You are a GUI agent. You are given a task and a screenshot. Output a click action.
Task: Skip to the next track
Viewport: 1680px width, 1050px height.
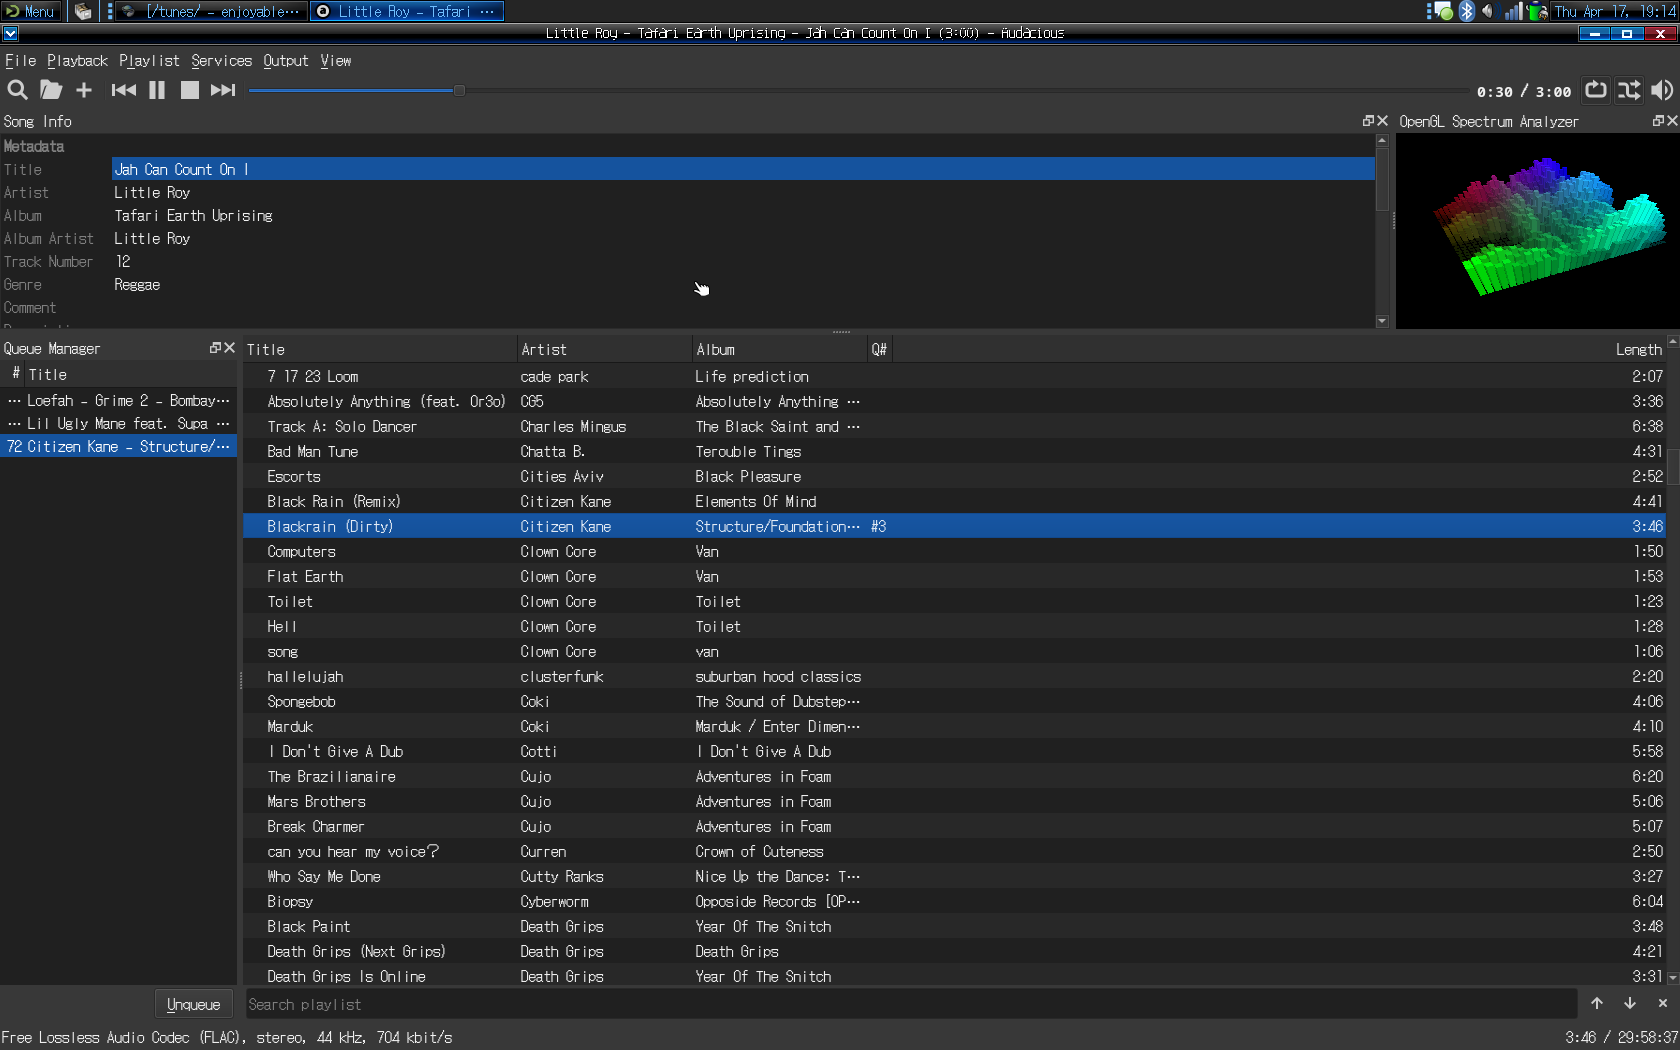[x=223, y=90]
